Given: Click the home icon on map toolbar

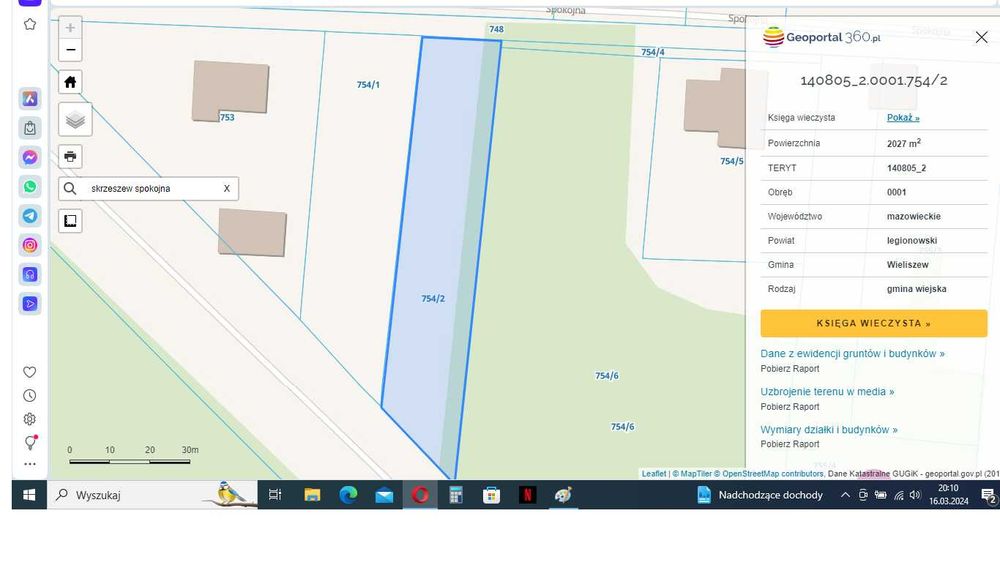Looking at the screenshot, I should click(x=70, y=82).
